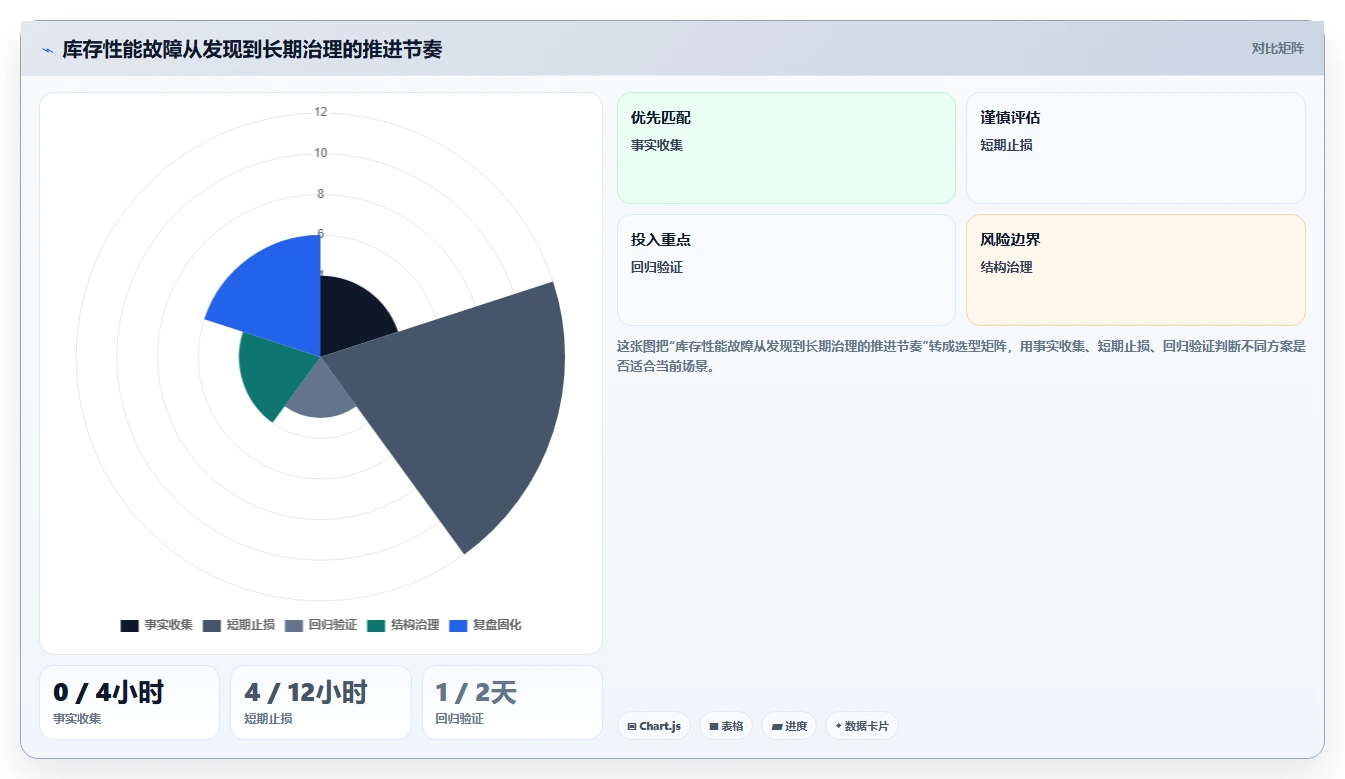The height and width of the screenshot is (779, 1345).
Task: Click 回归验证 text in the 投入重点 card
Action: pyautogui.click(x=657, y=267)
